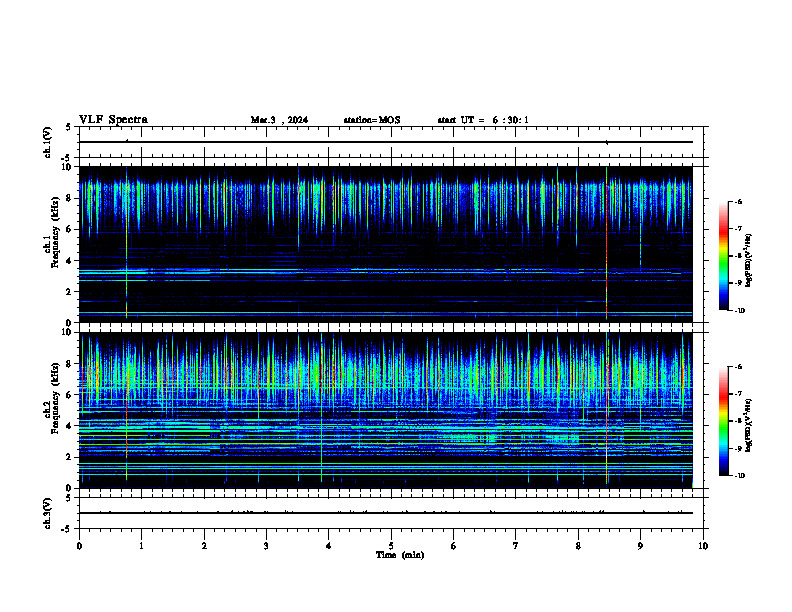Click time axis tick label "3"
Viewport: 792px width, 612px height.
click(x=266, y=546)
